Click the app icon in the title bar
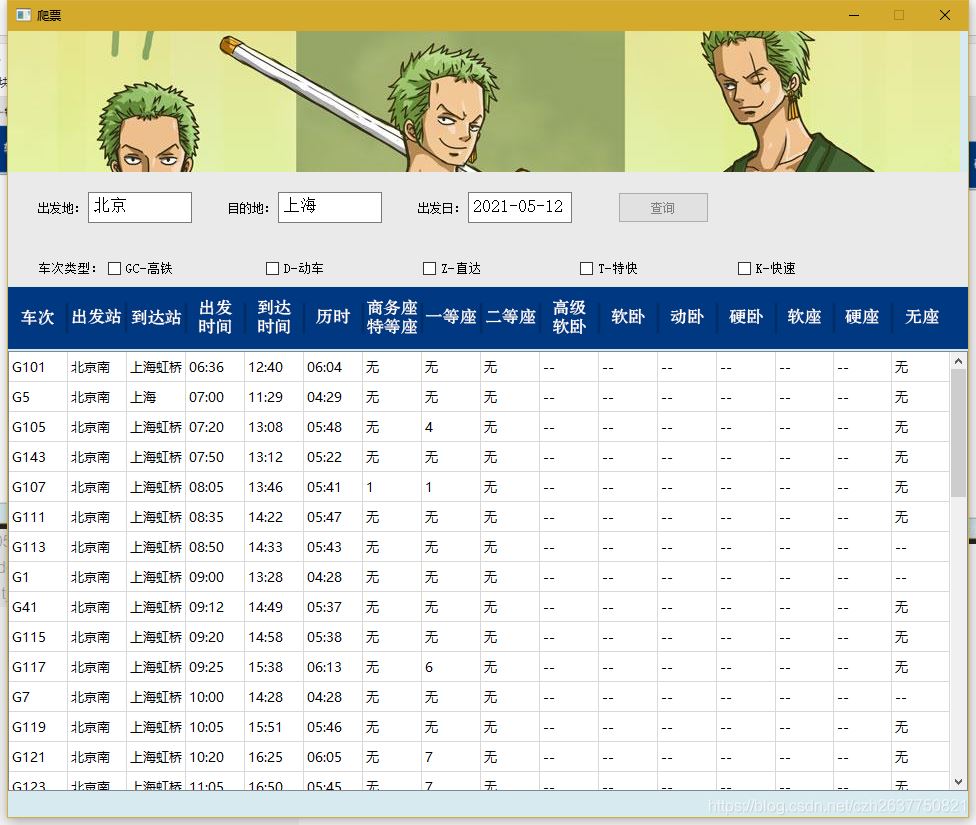 [x=24, y=14]
